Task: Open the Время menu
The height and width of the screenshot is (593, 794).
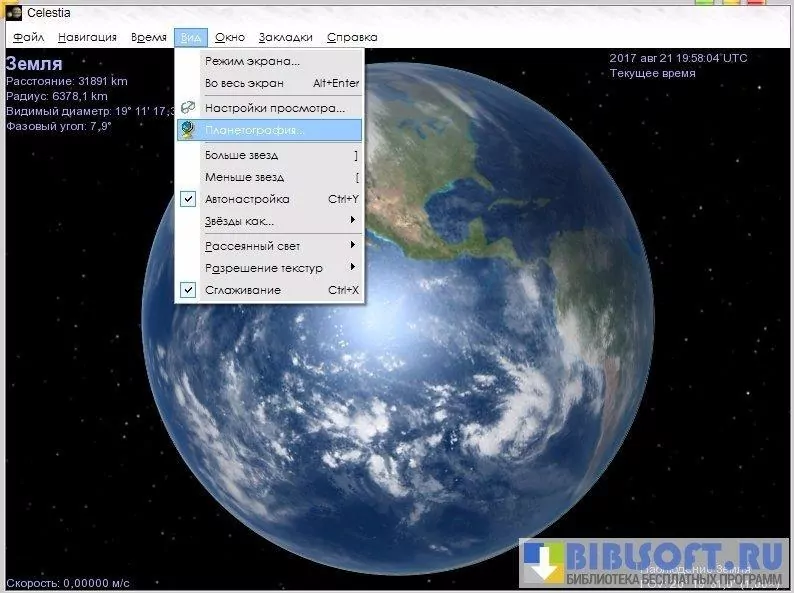Action: pos(149,38)
